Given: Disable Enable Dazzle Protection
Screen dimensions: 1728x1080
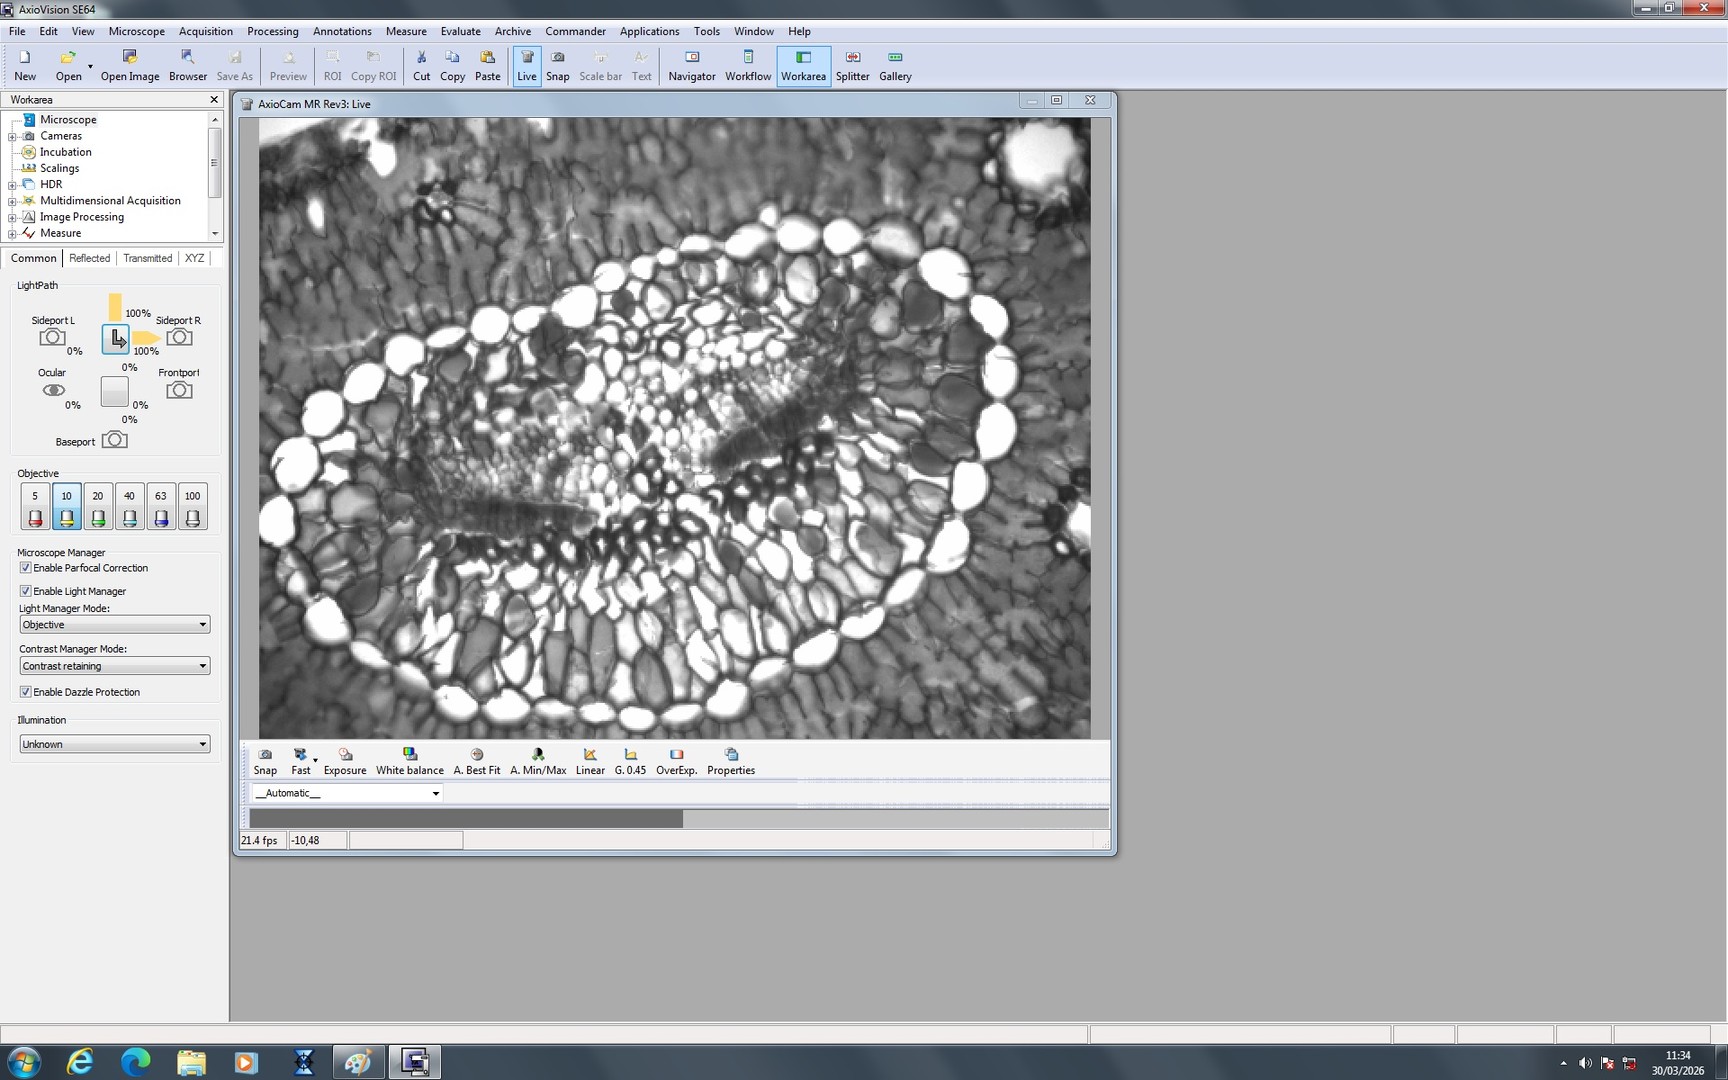Looking at the screenshot, I should [x=25, y=691].
